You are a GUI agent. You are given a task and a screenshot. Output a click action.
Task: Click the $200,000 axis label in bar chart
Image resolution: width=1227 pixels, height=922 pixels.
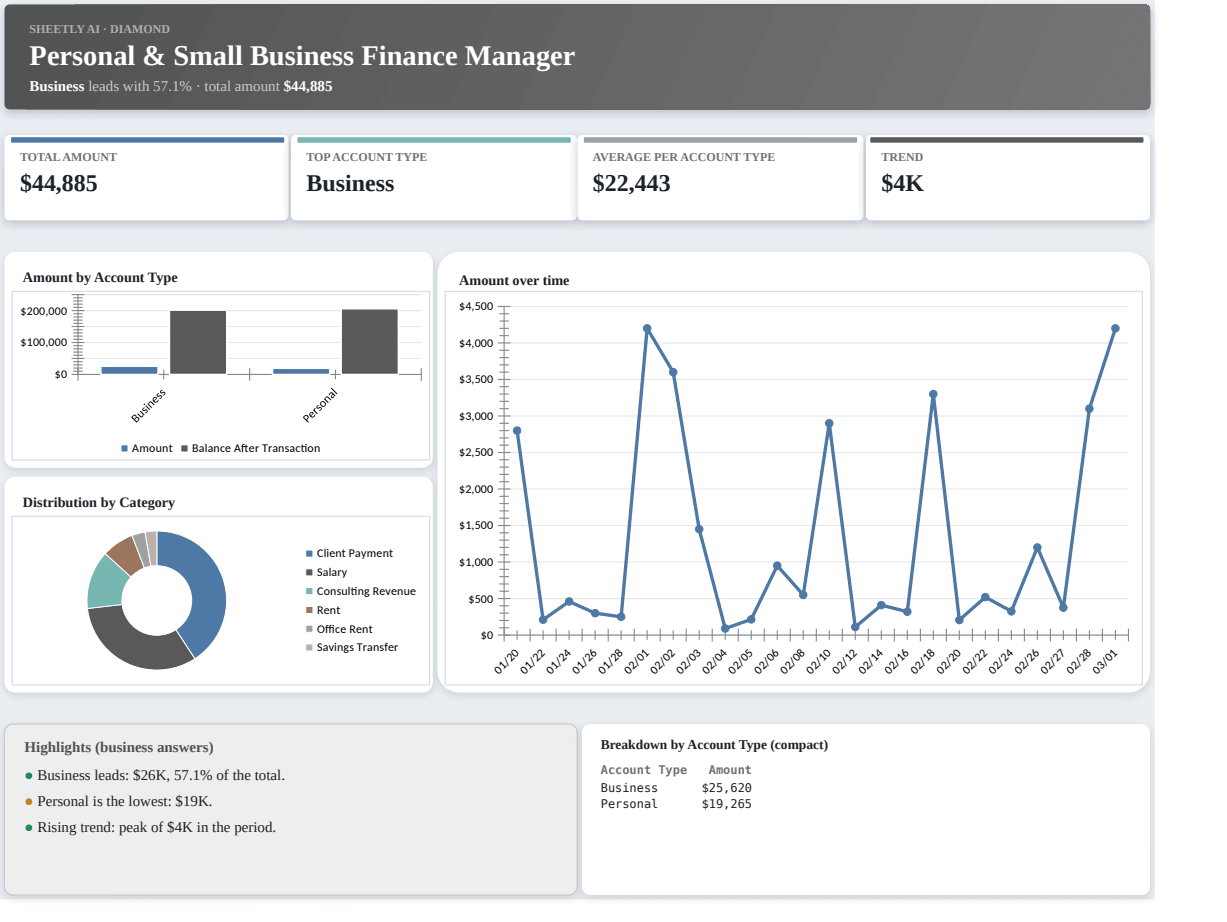pos(44,312)
